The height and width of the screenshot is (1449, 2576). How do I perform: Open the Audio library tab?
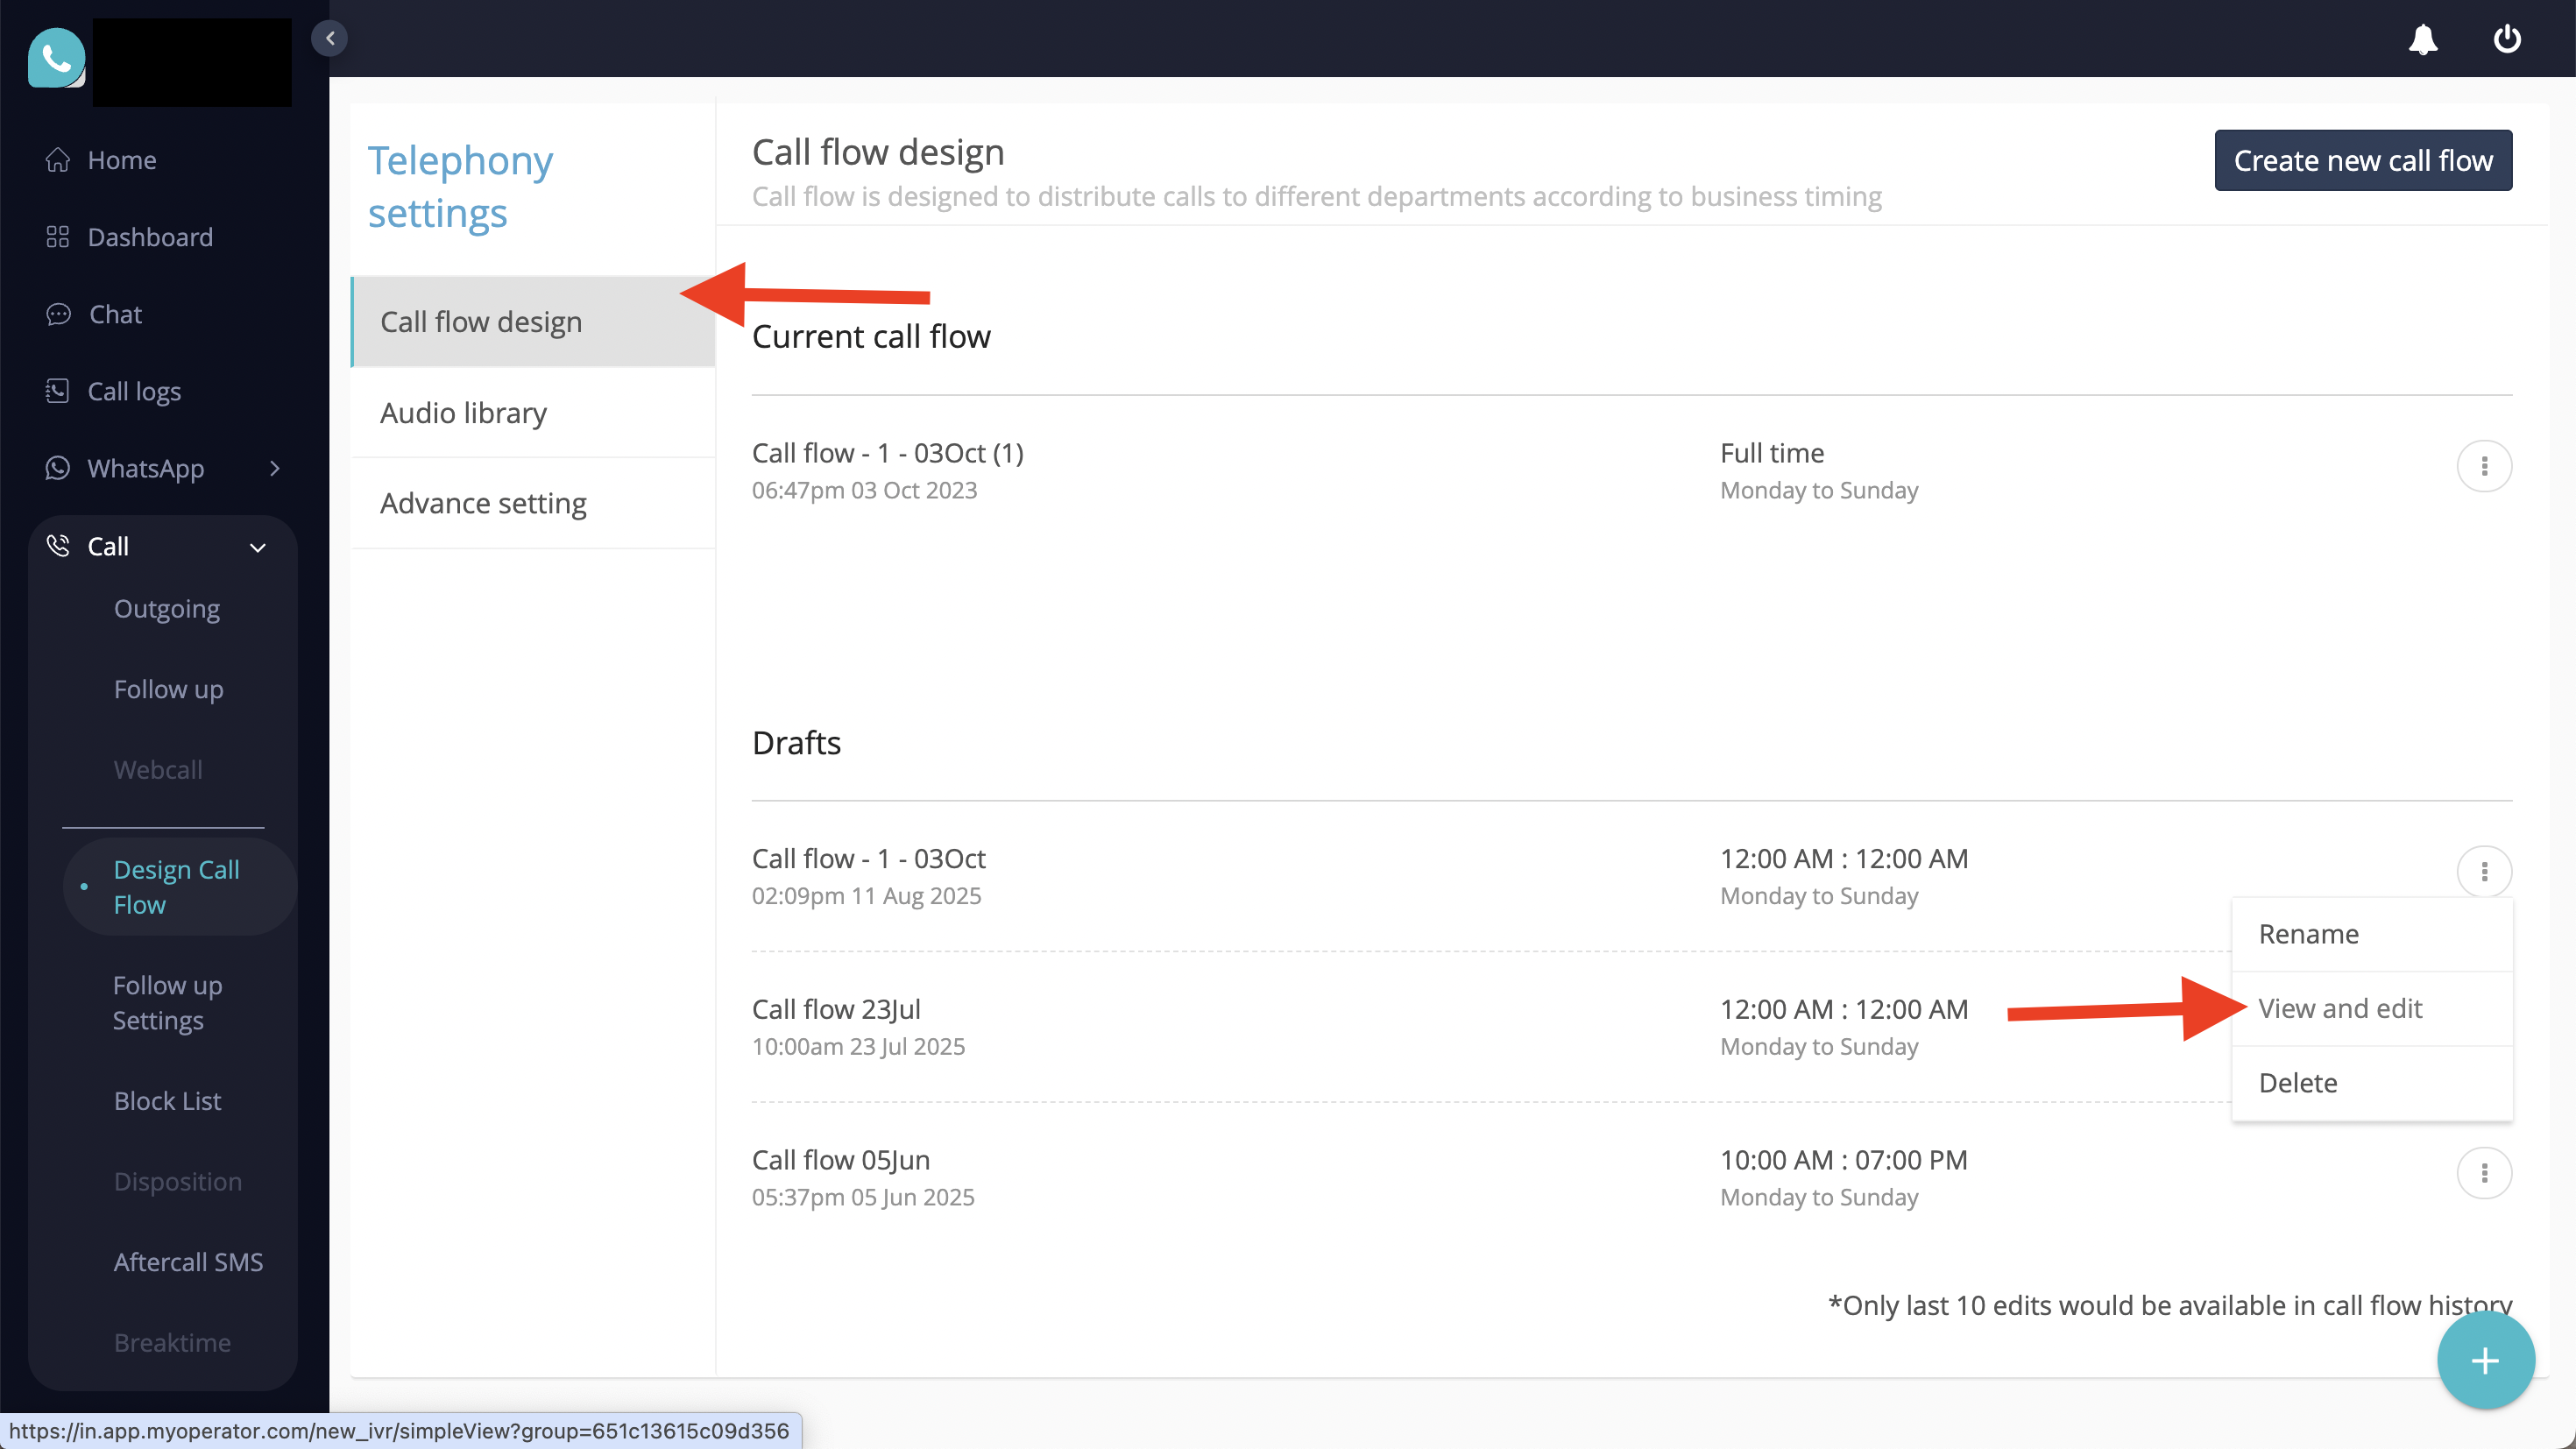[x=463, y=412]
